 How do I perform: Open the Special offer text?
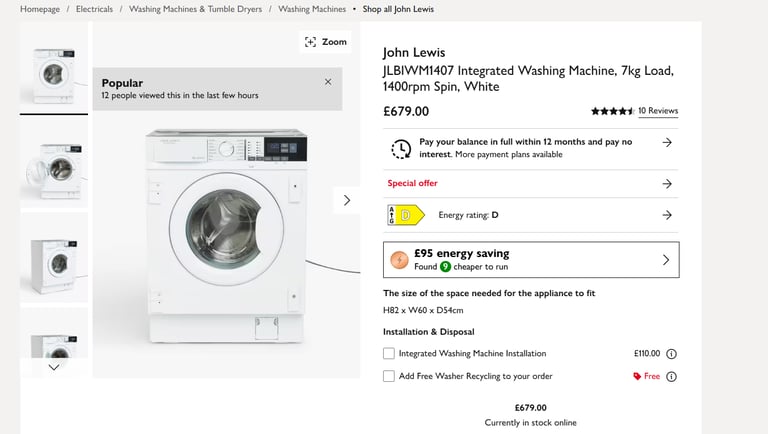[412, 183]
